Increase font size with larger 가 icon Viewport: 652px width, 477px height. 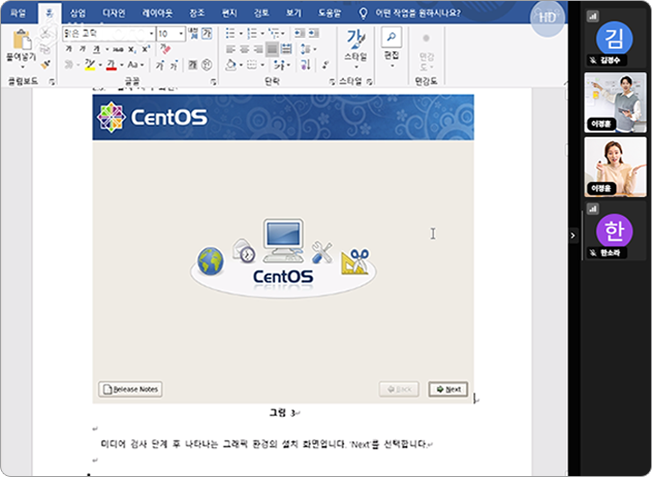tap(160, 65)
